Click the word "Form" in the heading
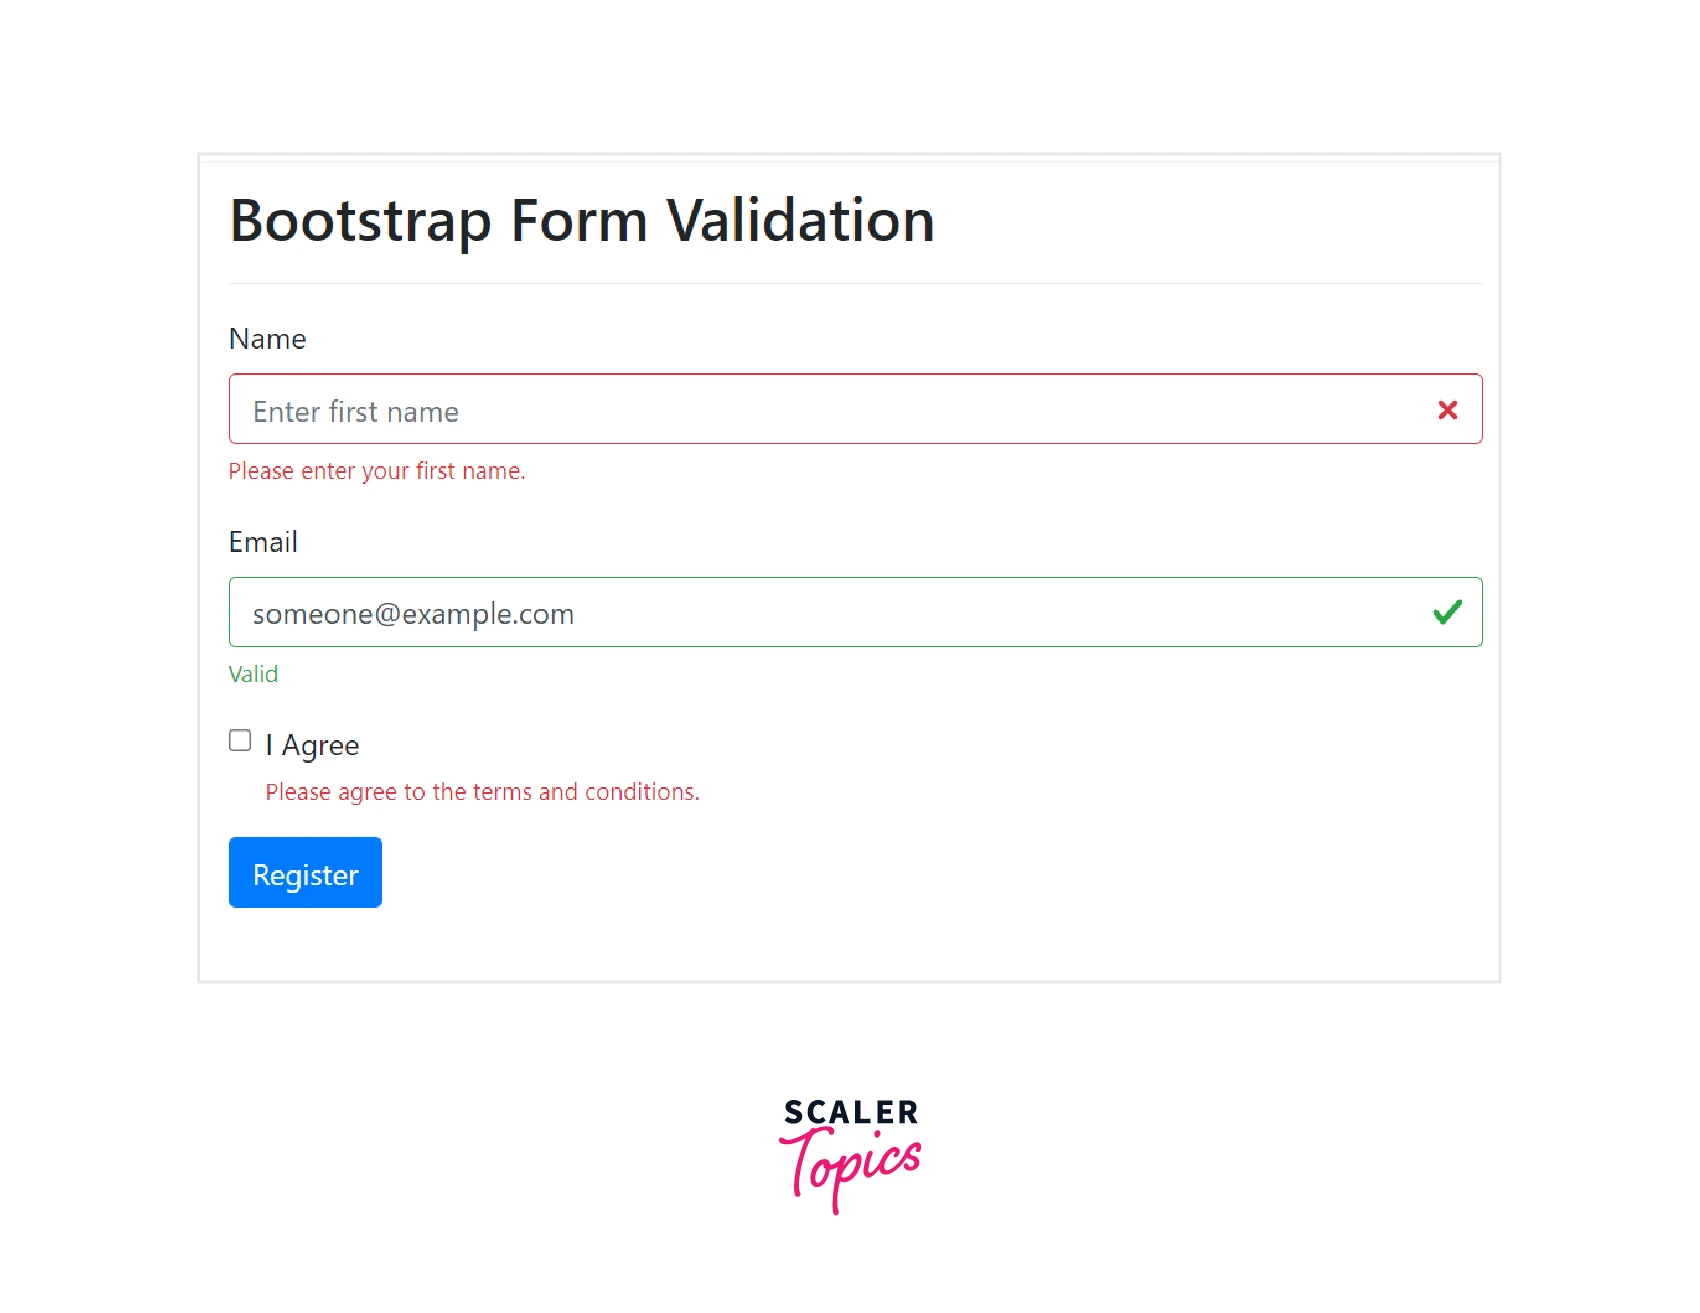Image resolution: width=1700 pixels, height=1313 pixels. tap(579, 221)
